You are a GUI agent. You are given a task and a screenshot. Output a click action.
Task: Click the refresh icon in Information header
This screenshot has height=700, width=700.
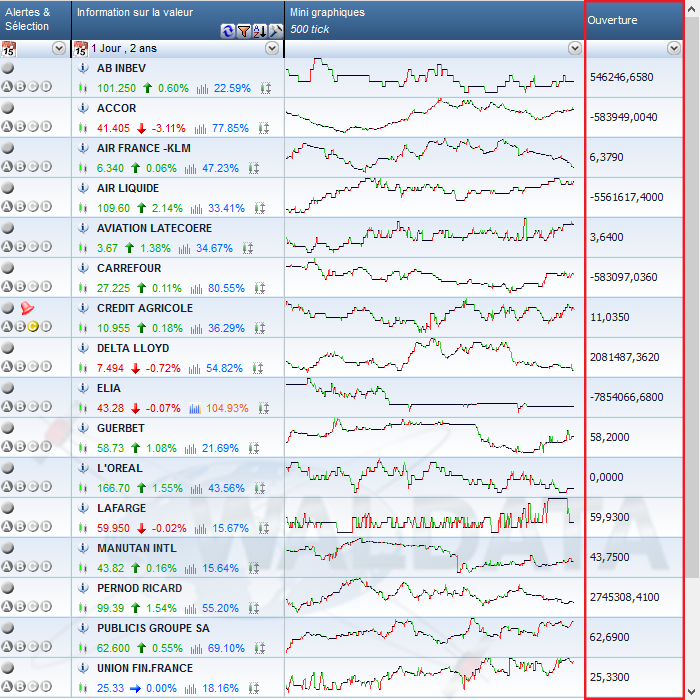pos(228,31)
